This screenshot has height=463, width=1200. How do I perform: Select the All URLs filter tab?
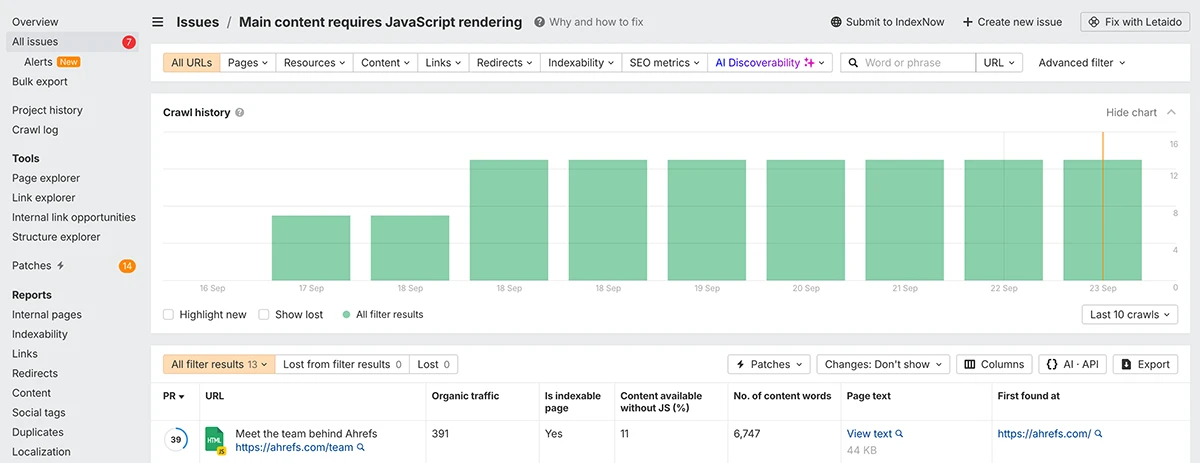191,62
